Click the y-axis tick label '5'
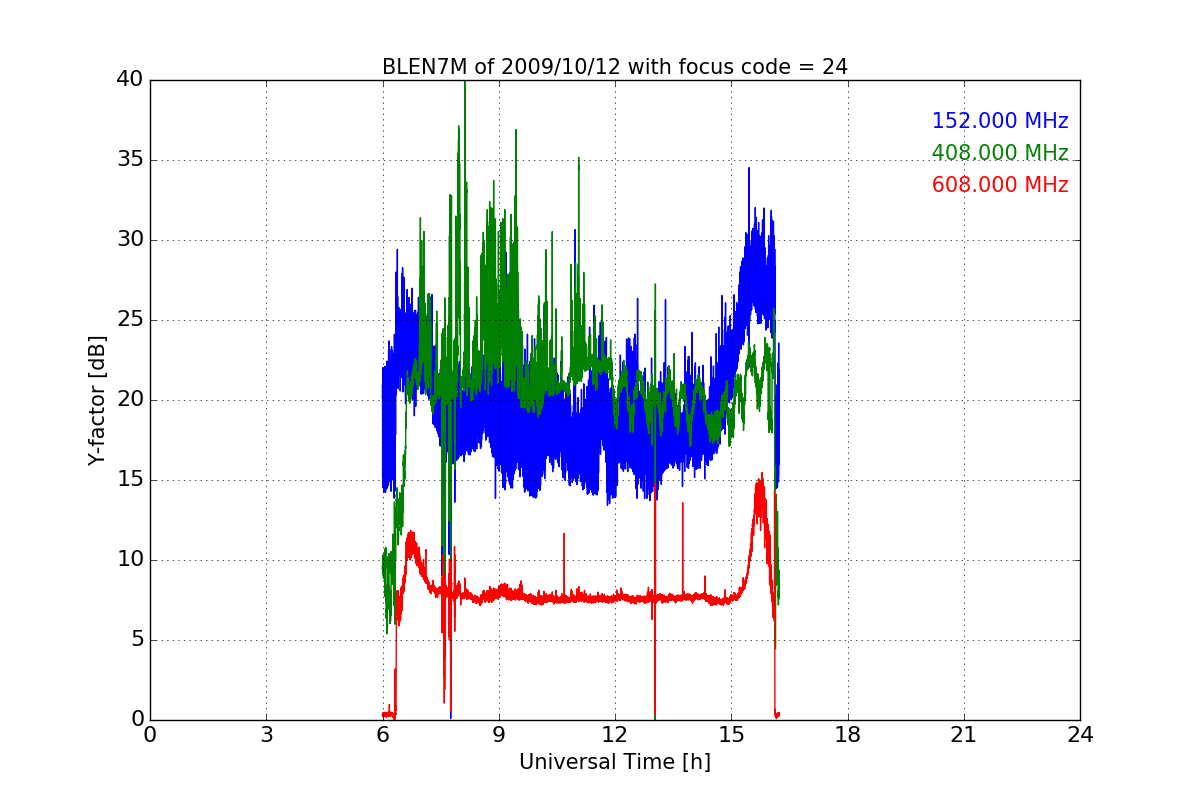Screen dimensions: 1200x800 pos(136,640)
